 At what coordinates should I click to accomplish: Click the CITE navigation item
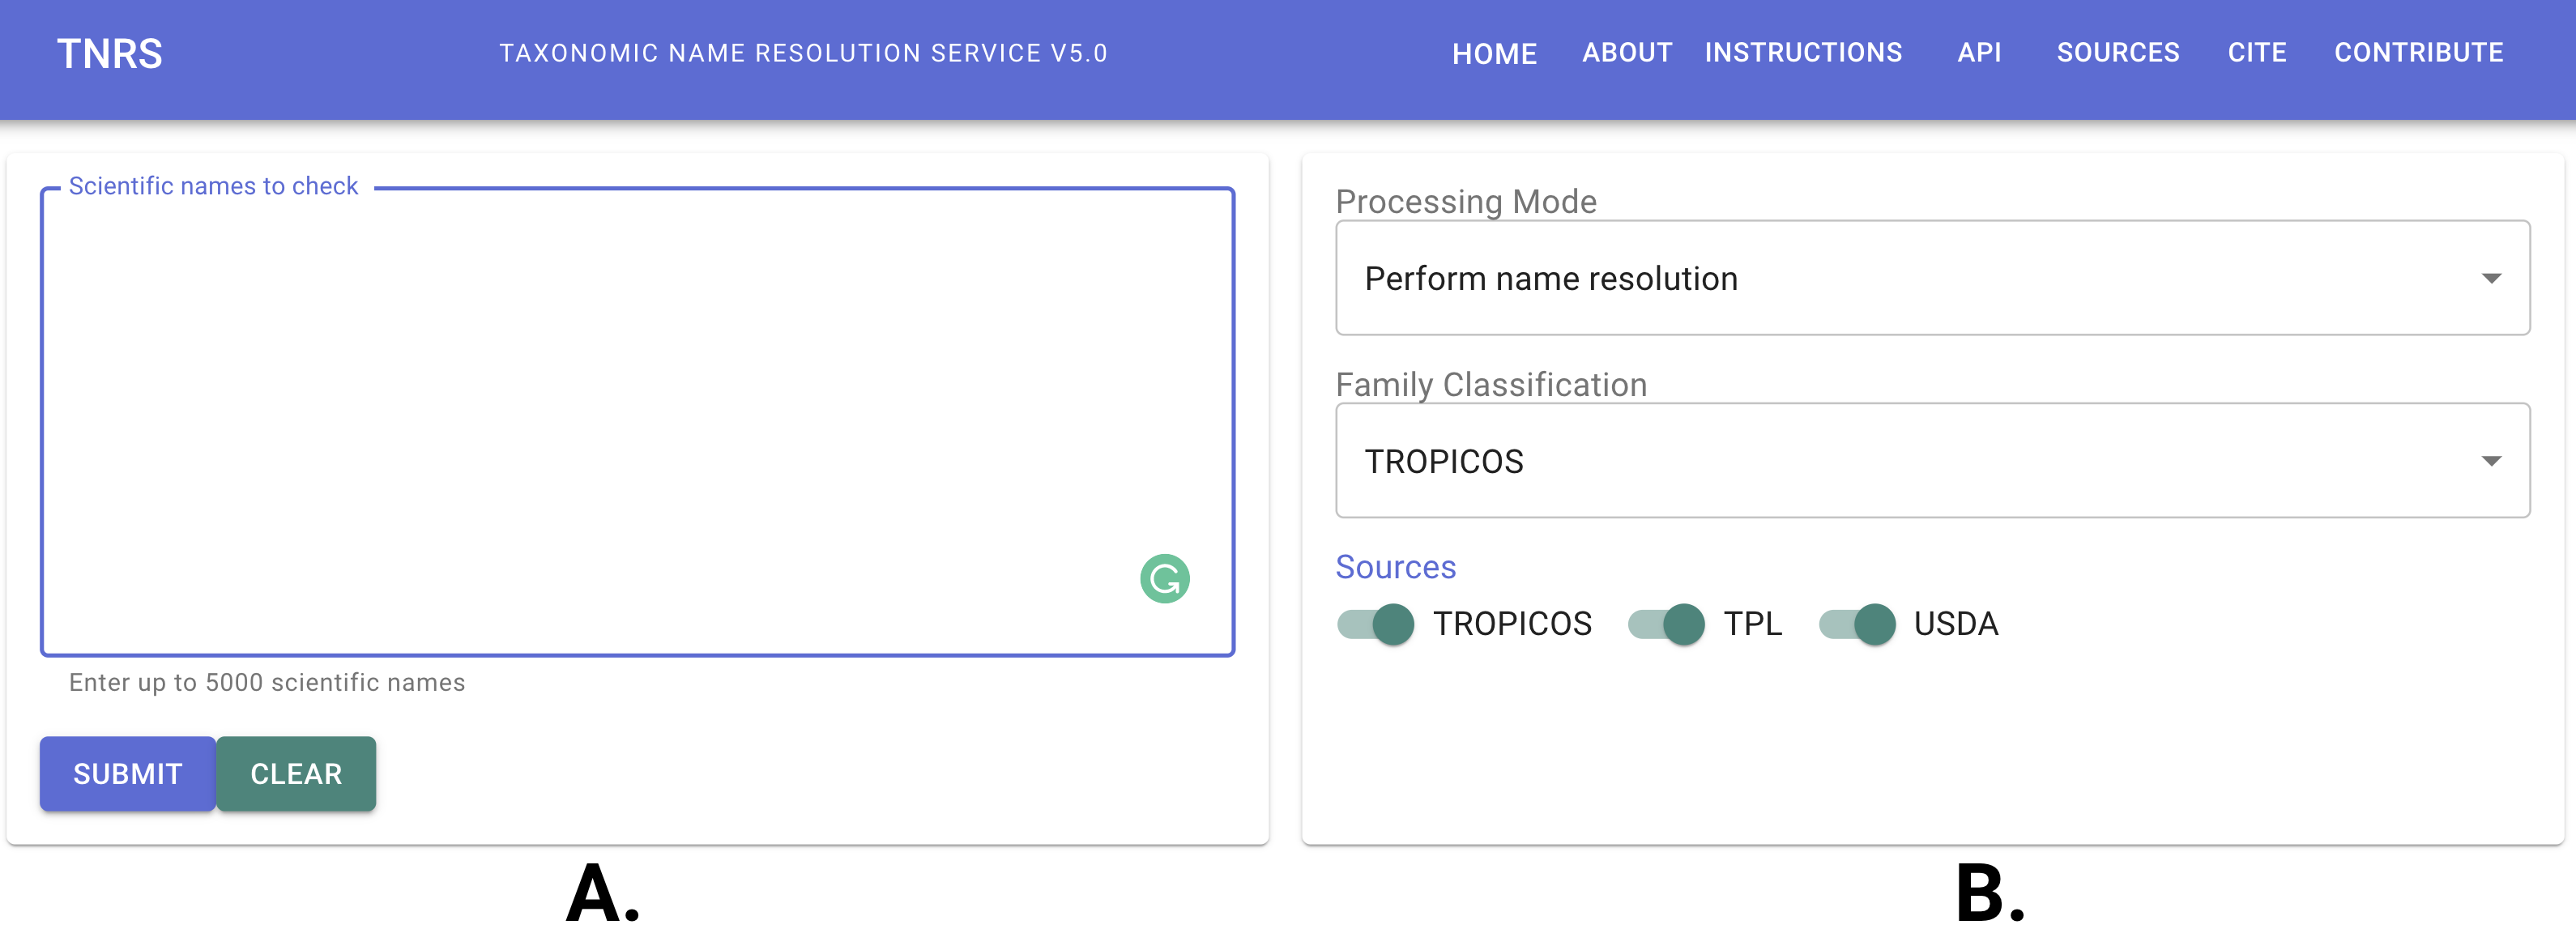pos(2256,53)
